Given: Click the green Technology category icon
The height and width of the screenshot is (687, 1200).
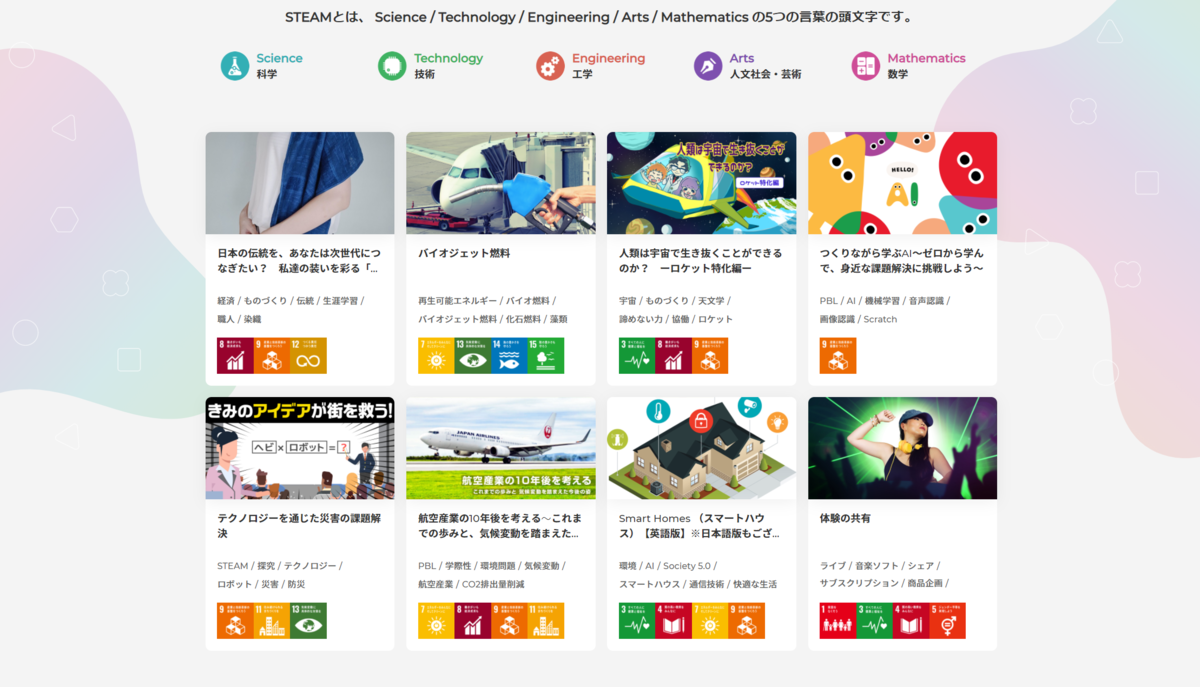Looking at the screenshot, I should coord(392,66).
